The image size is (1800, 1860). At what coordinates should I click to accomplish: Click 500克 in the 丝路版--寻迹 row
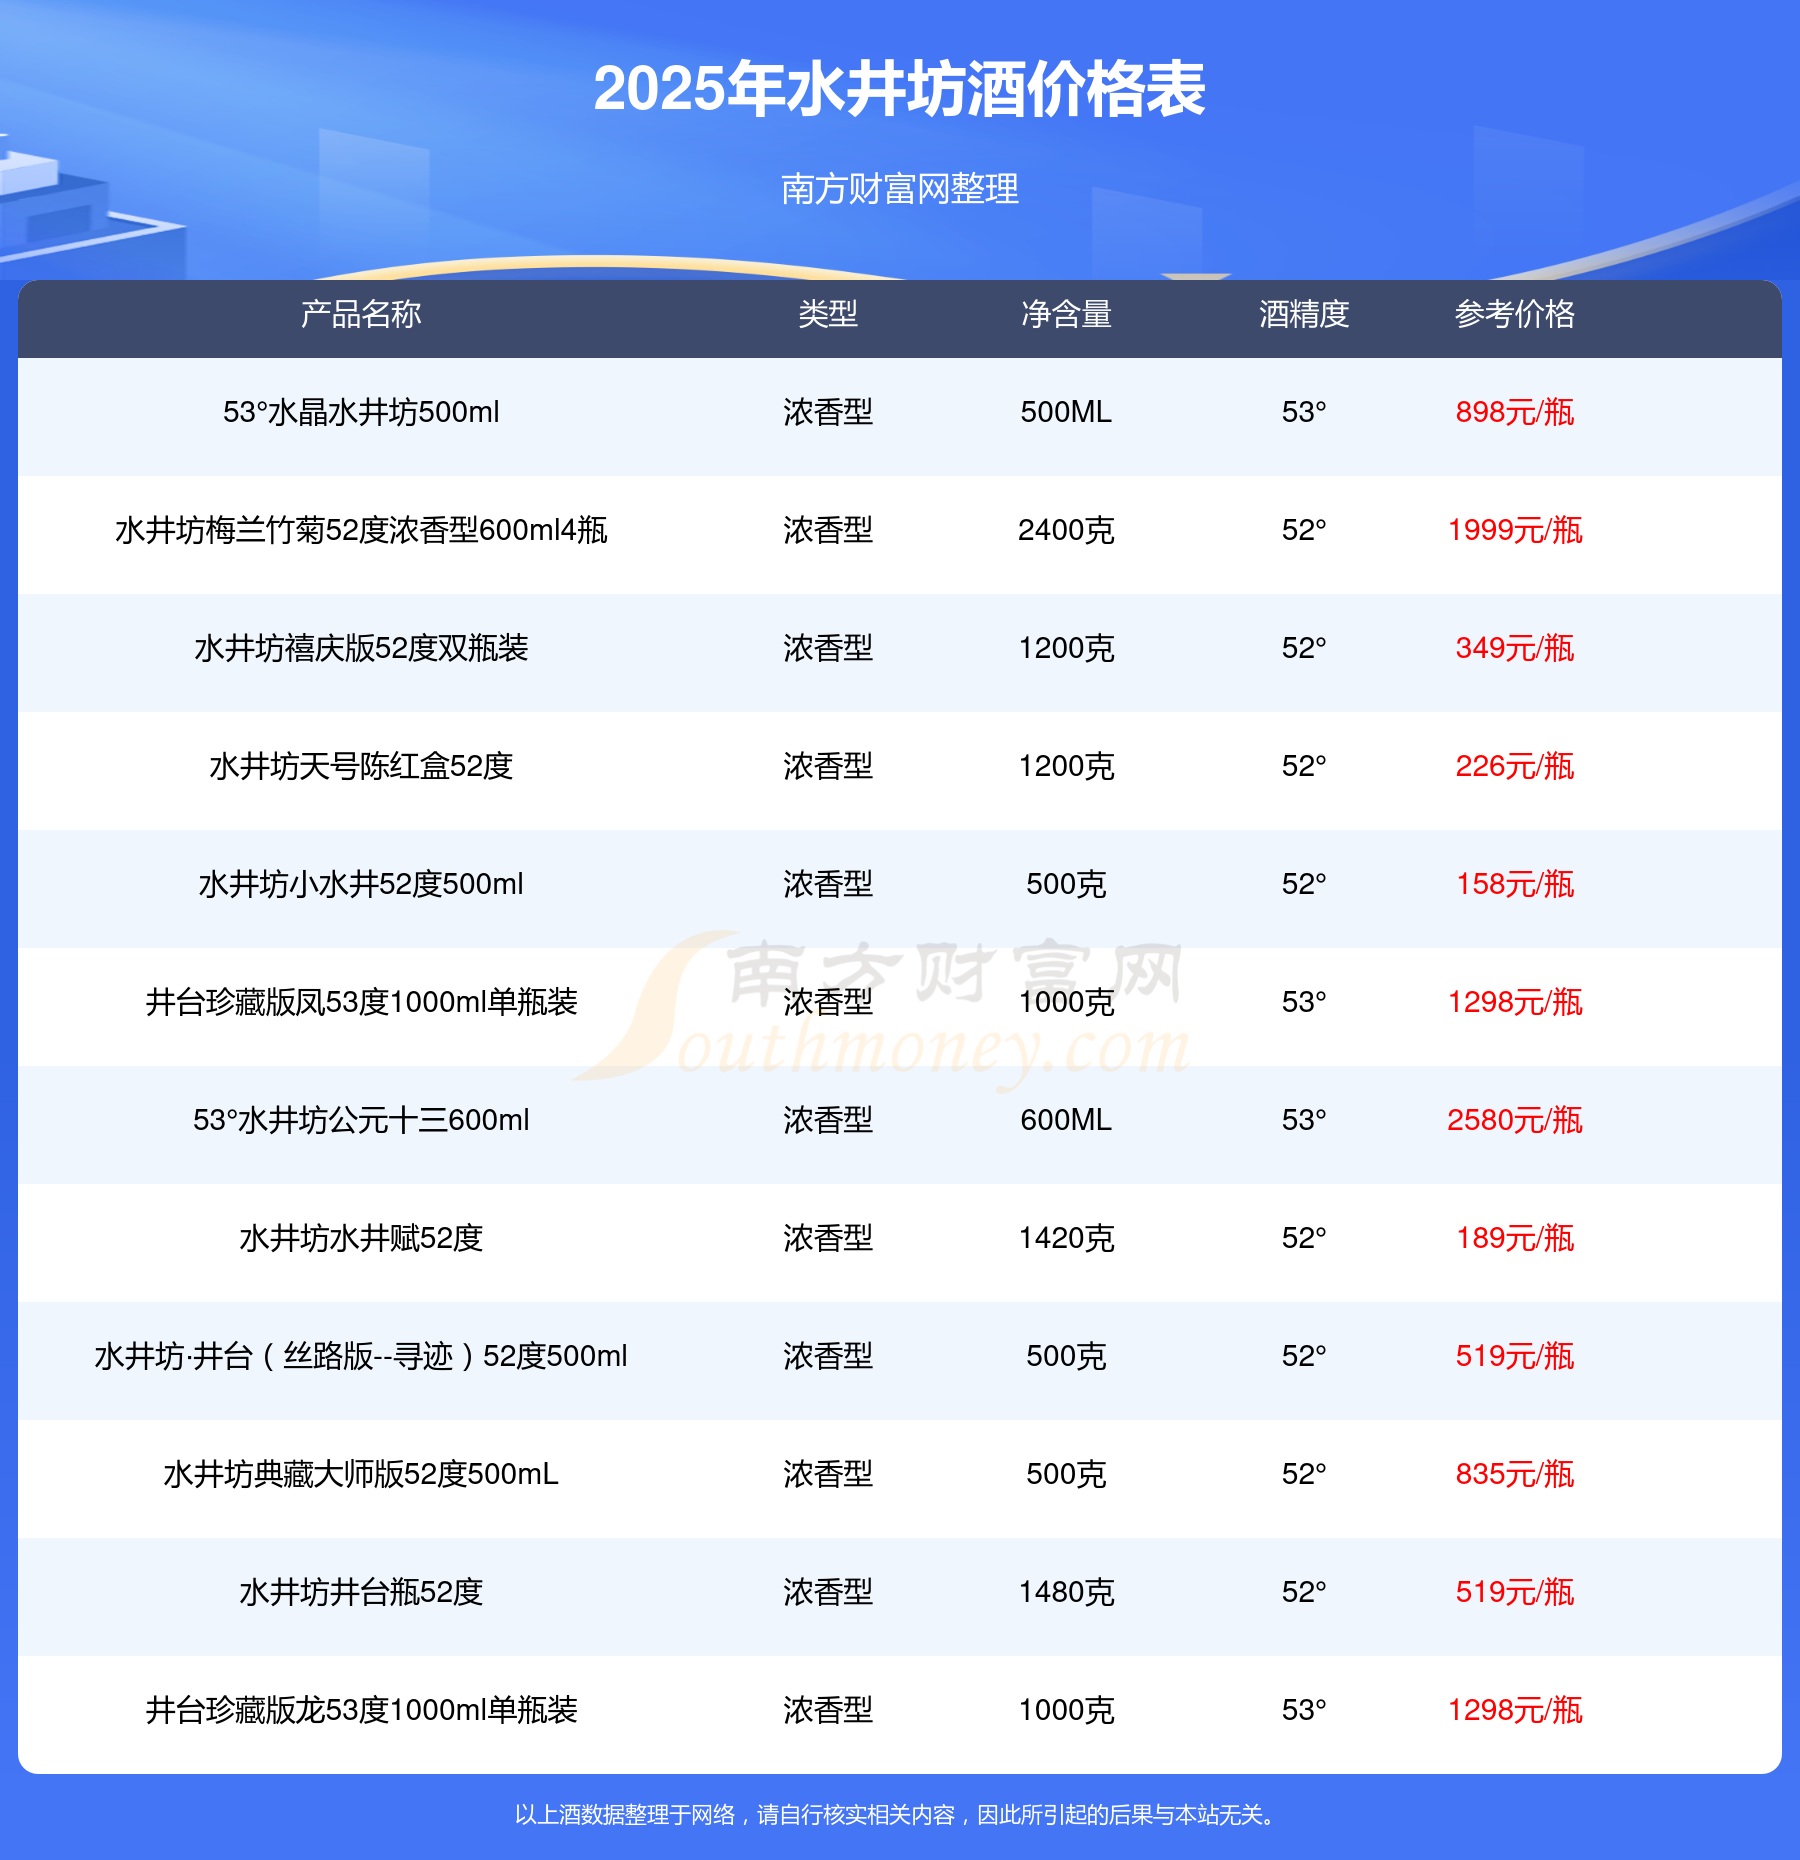1066,1356
